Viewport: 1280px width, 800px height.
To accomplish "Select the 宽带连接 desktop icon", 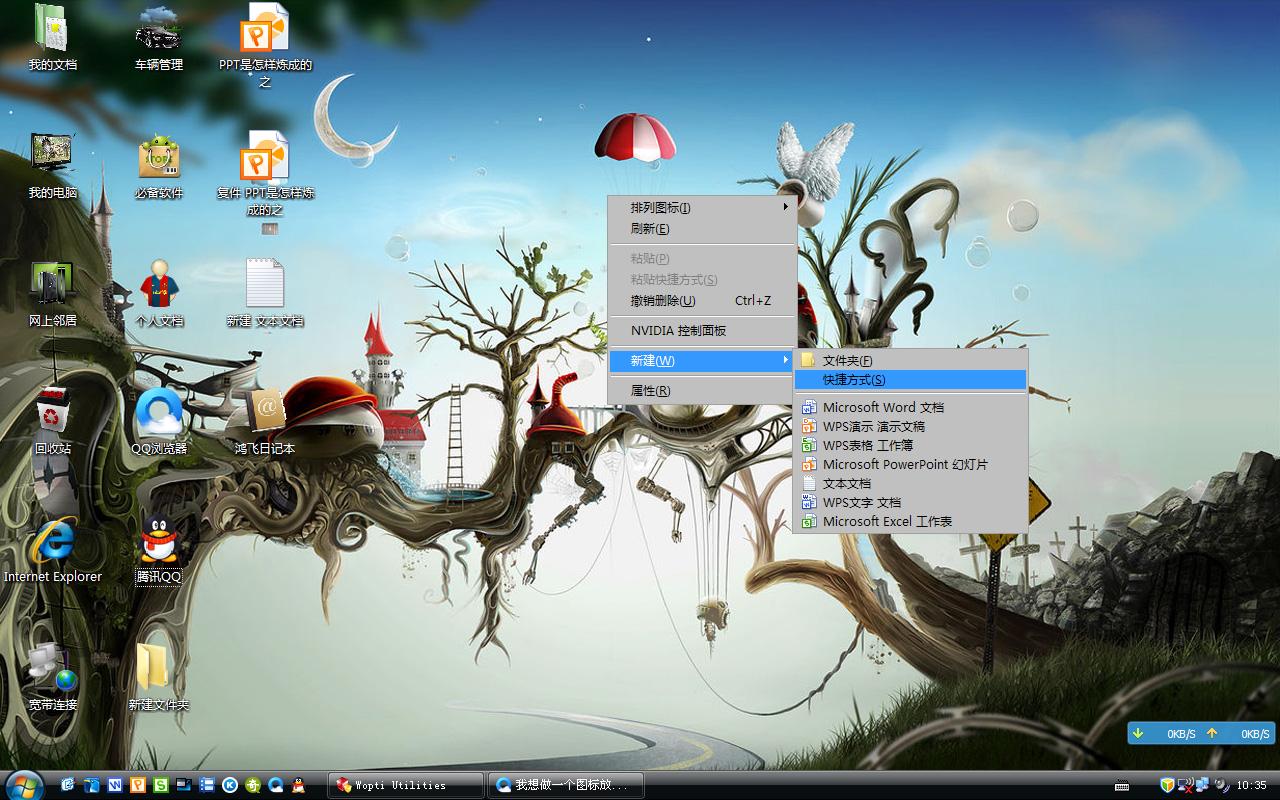I will pyautogui.click(x=52, y=677).
